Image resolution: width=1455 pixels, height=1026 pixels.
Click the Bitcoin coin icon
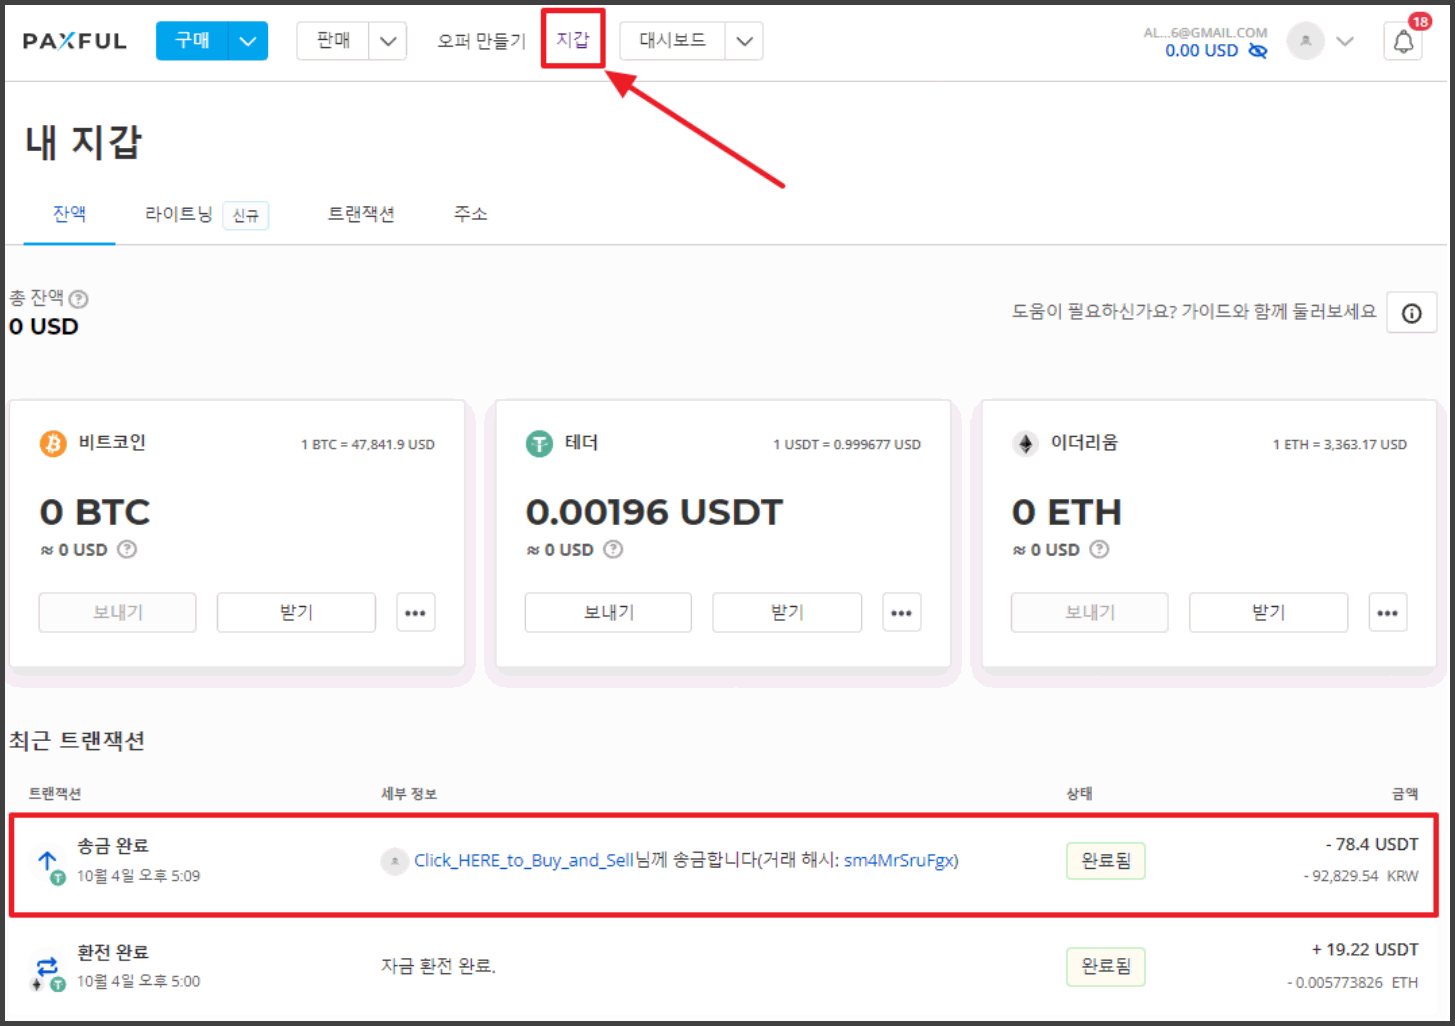(x=52, y=443)
